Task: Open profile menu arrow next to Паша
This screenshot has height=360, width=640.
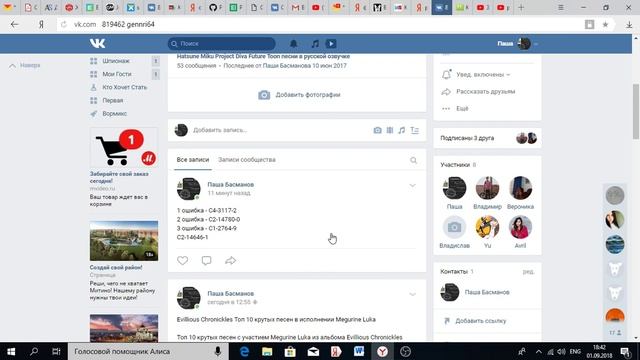Action: 536,44
